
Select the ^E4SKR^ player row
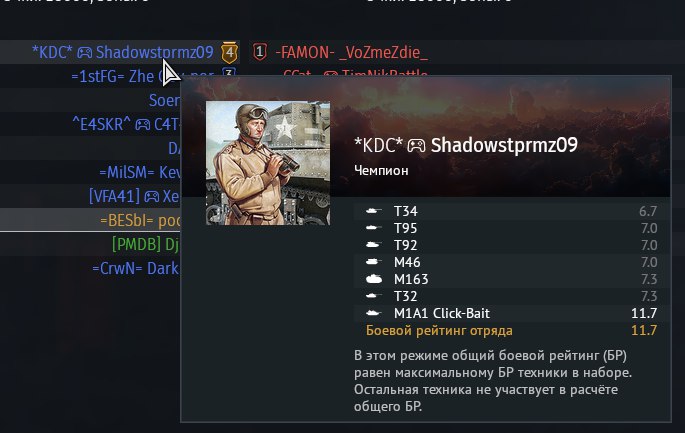pyautogui.click(x=90, y=125)
